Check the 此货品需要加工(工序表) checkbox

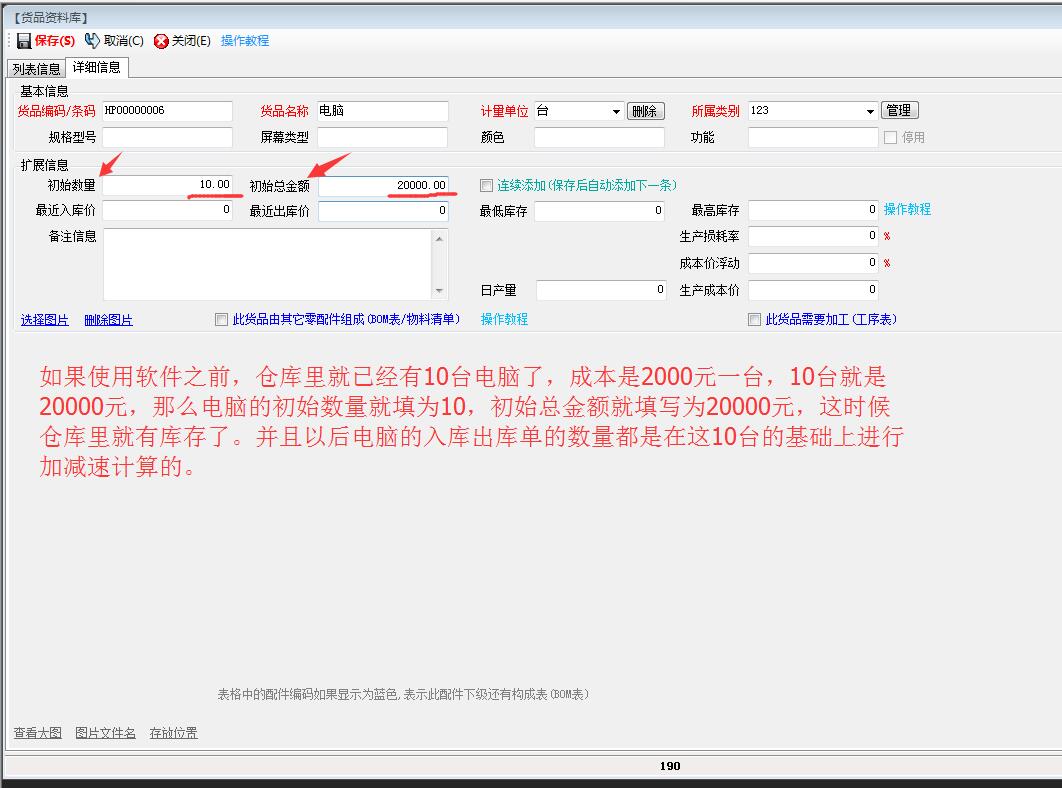(756, 319)
